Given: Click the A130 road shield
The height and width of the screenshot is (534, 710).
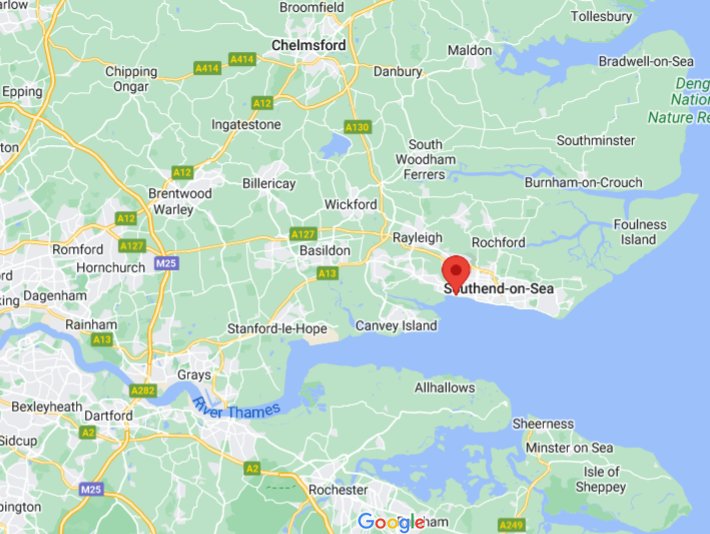Looking at the screenshot, I should pyautogui.click(x=358, y=127).
